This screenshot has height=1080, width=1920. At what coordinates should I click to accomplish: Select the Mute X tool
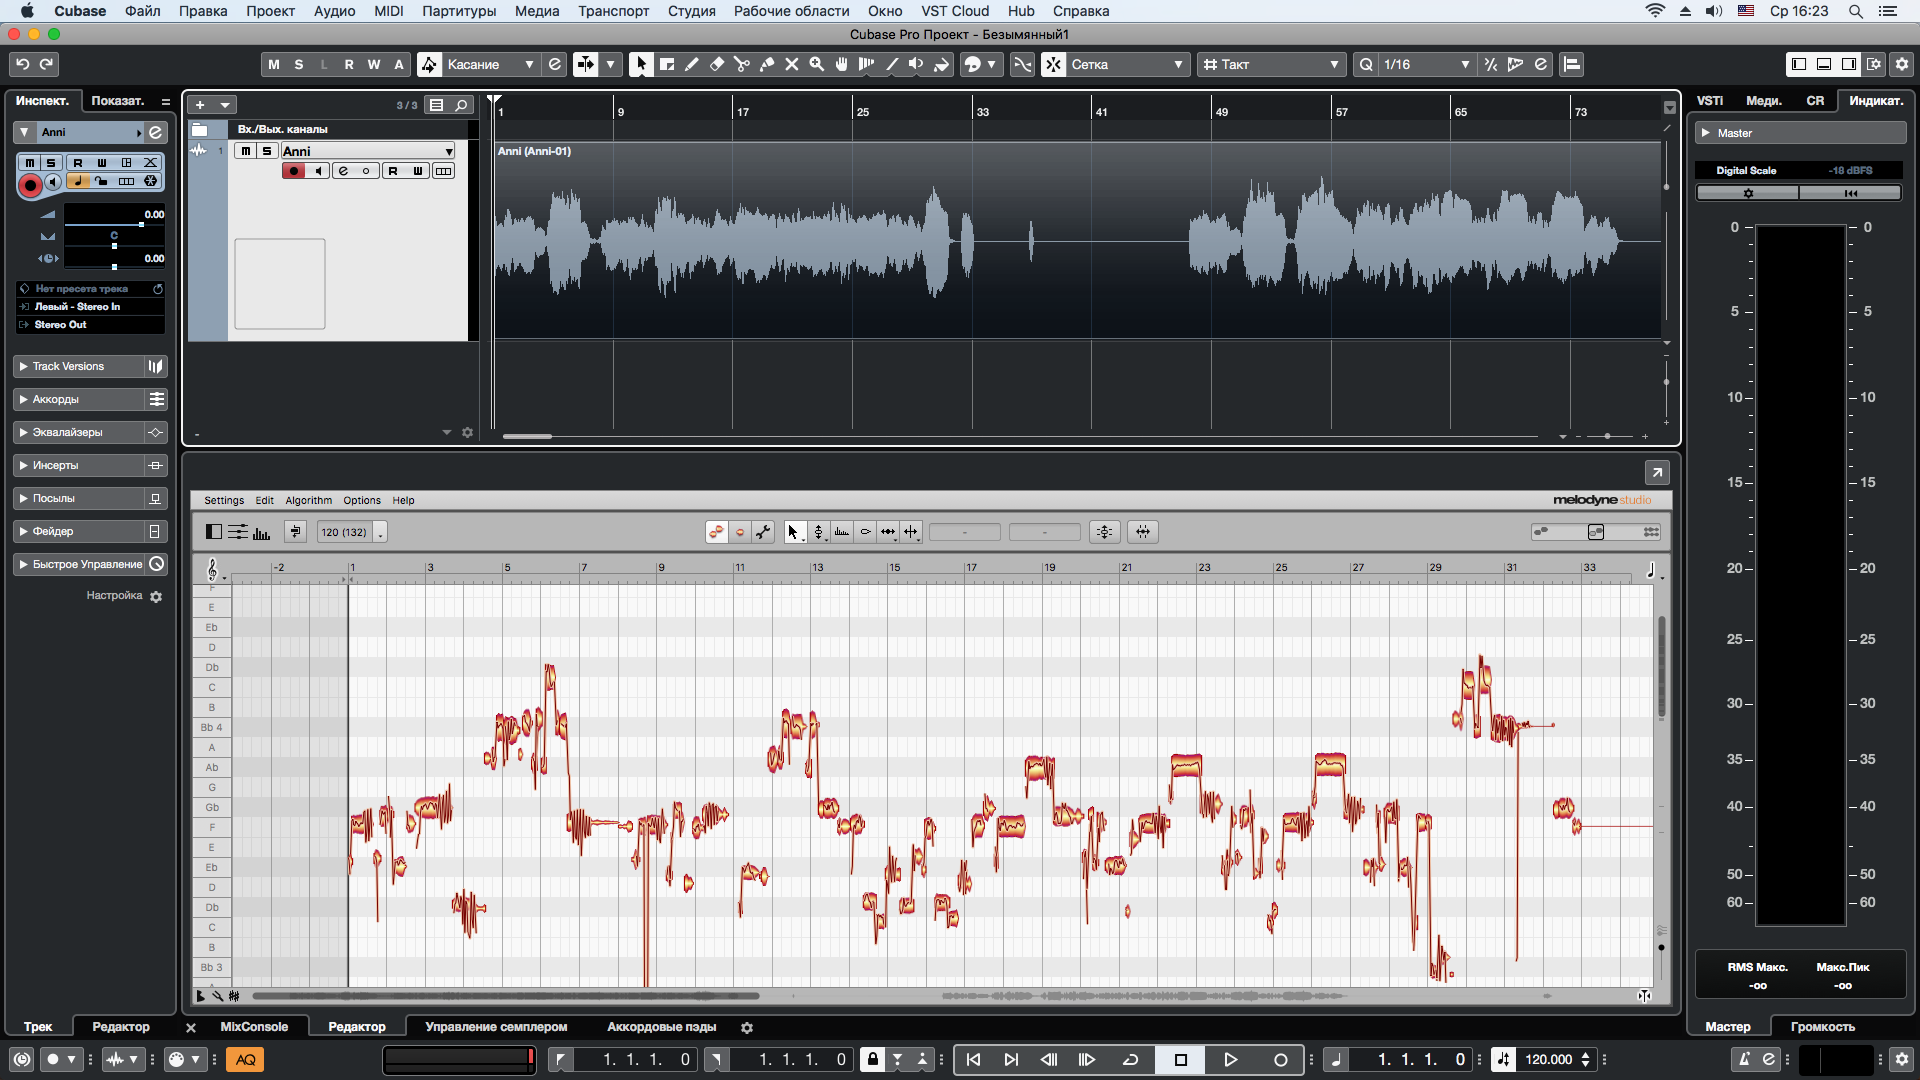(x=792, y=65)
